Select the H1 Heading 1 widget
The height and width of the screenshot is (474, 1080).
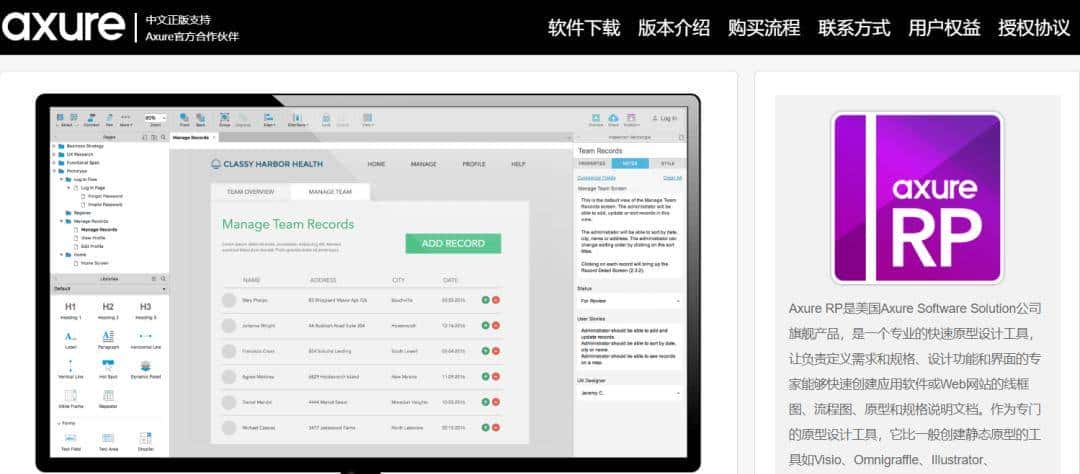click(x=70, y=310)
